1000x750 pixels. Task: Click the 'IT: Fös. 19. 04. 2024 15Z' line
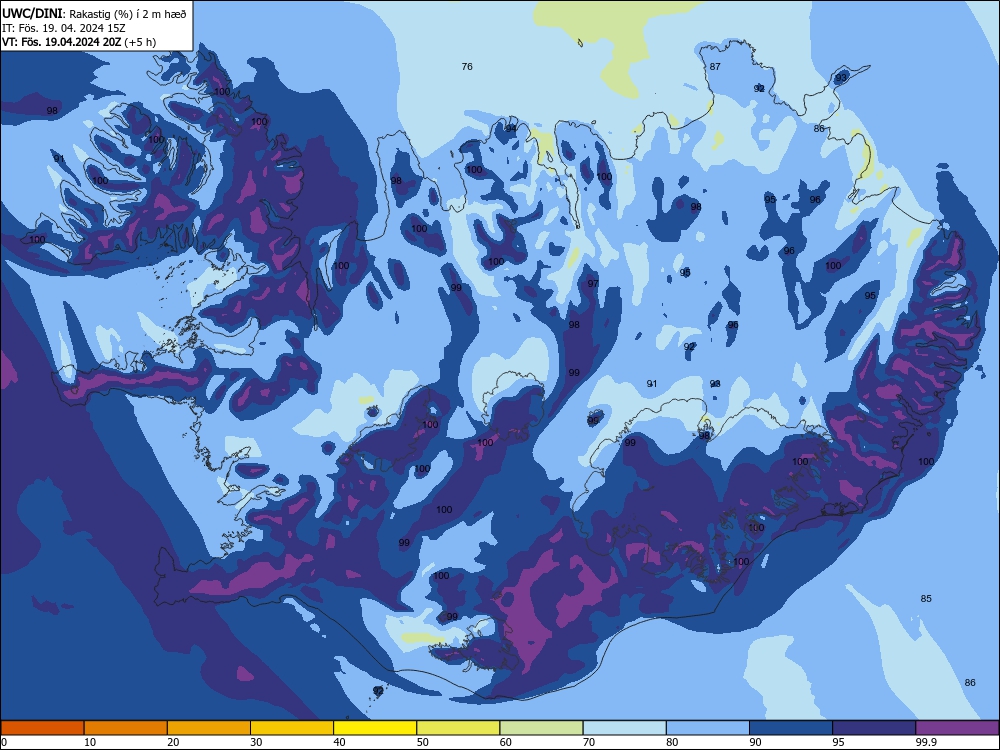(x=63, y=28)
